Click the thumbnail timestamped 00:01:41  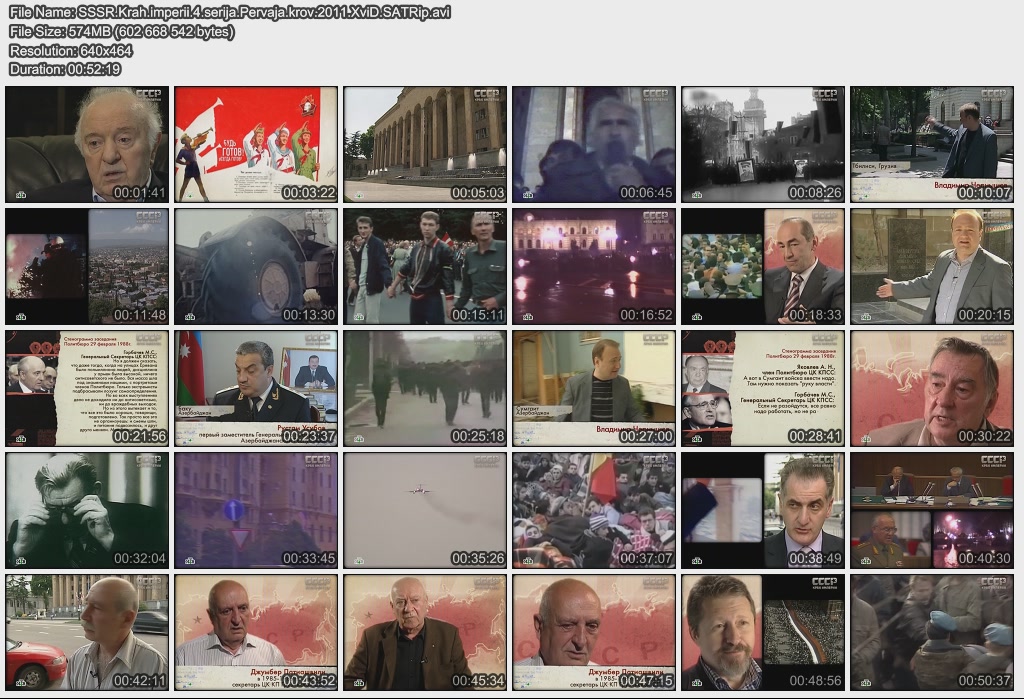pos(87,144)
